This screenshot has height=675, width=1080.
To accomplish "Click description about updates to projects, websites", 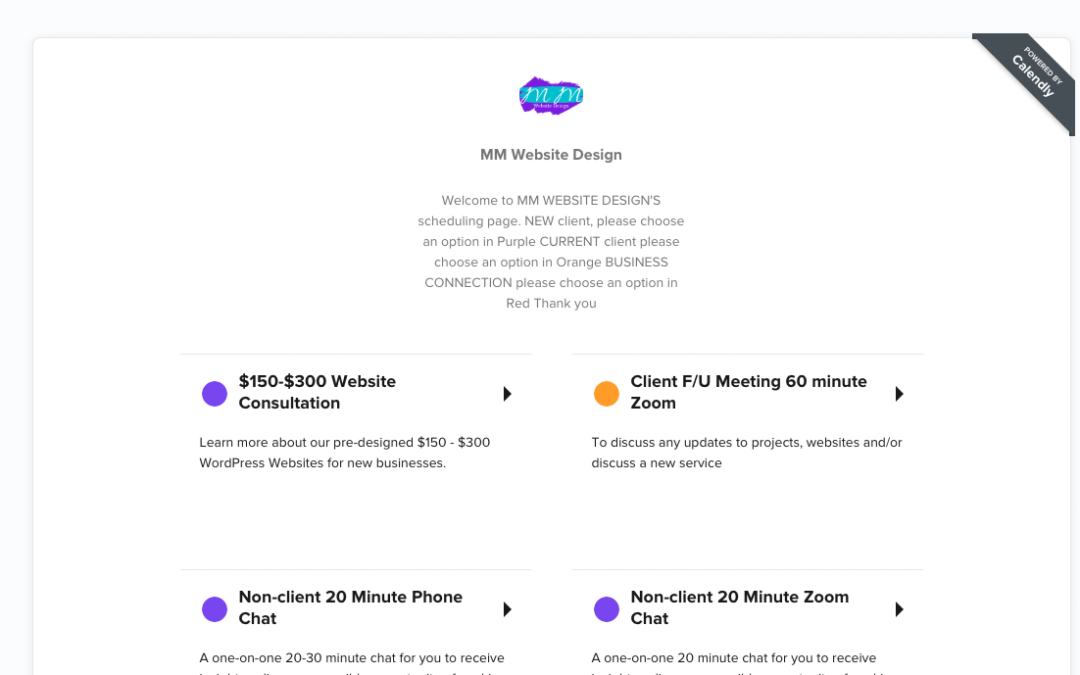I will coord(747,453).
